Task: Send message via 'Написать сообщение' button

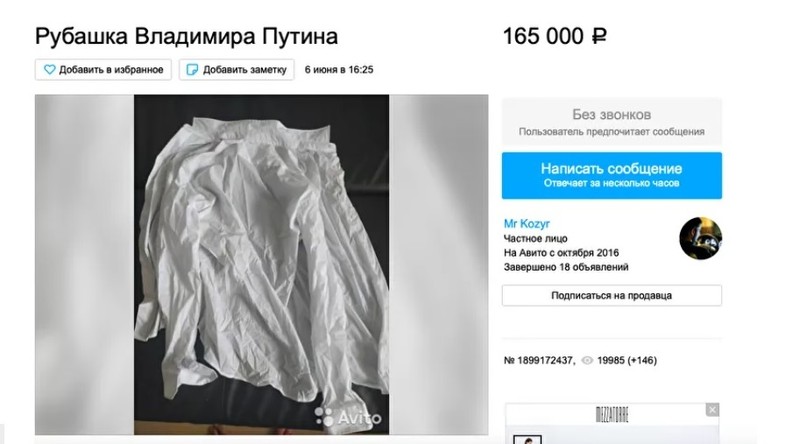Action: [x=611, y=175]
